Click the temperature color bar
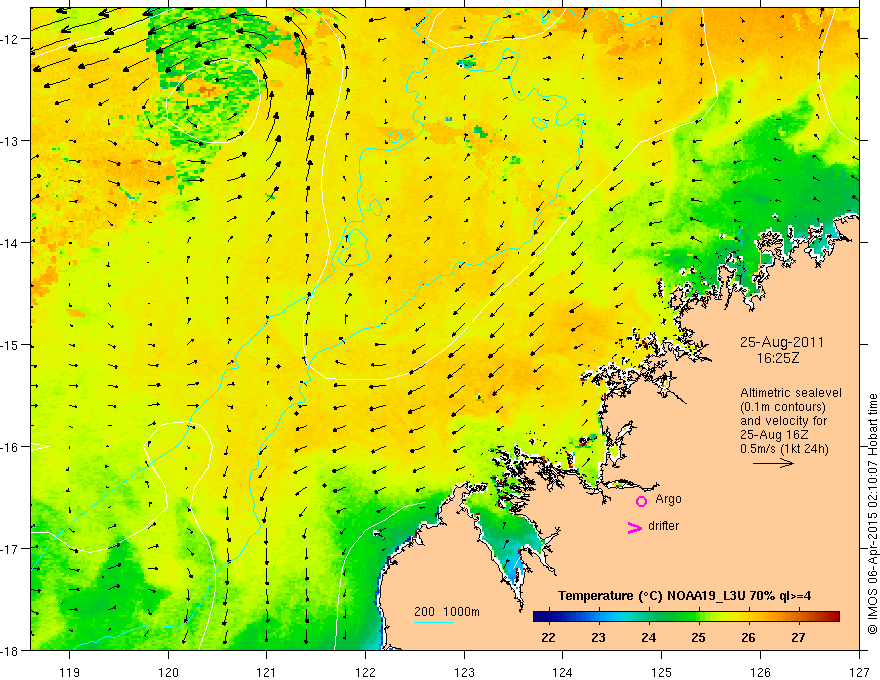 686,617
